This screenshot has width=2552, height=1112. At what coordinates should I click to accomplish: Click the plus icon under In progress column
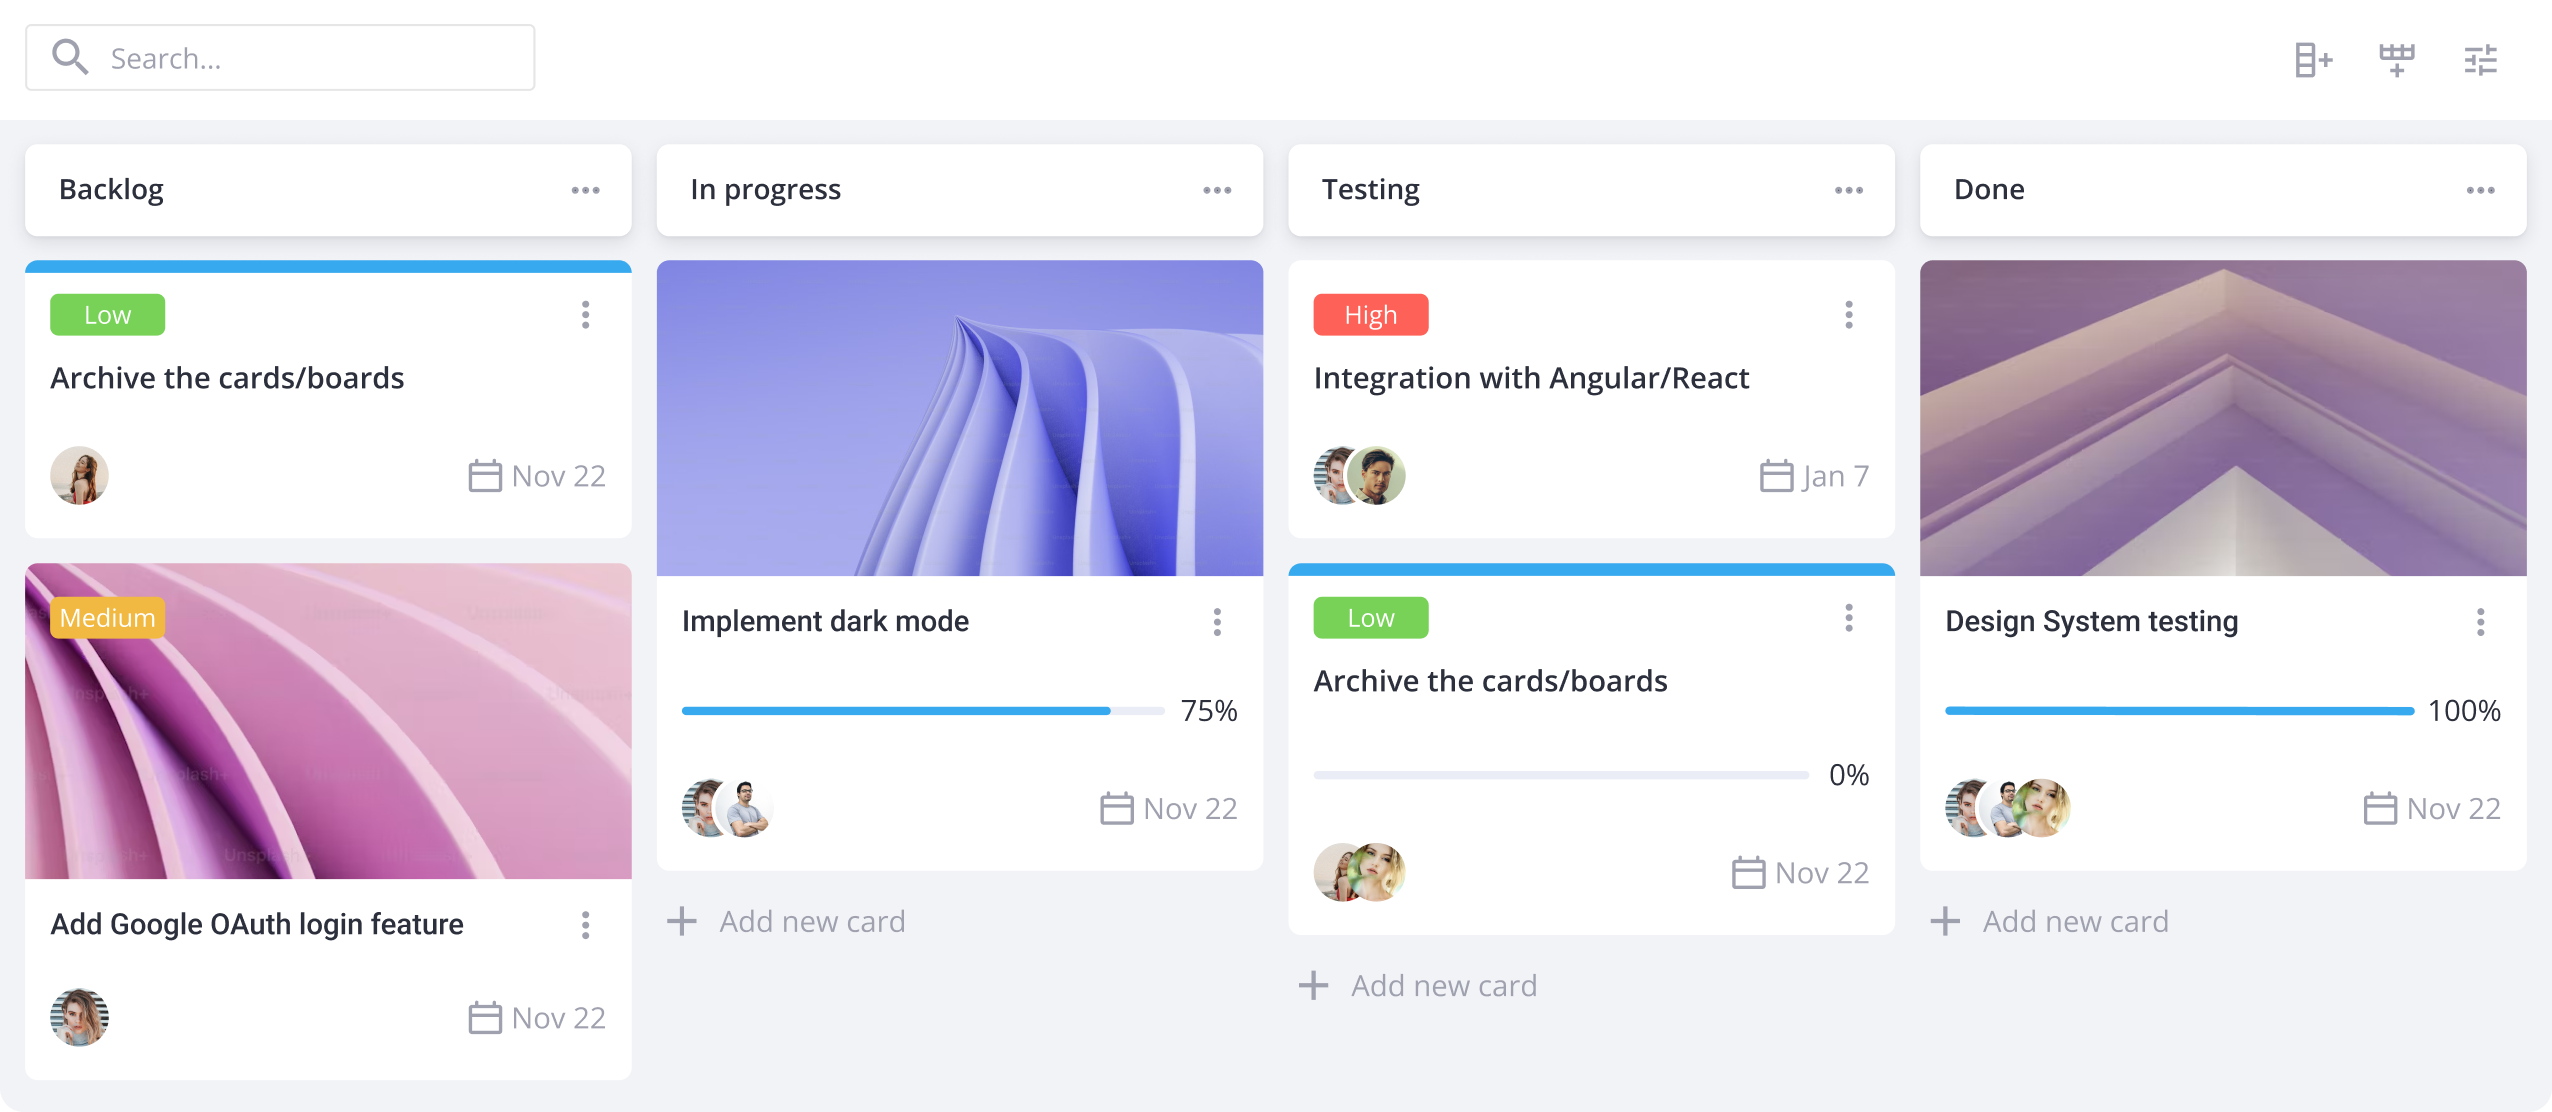click(x=682, y=921)
